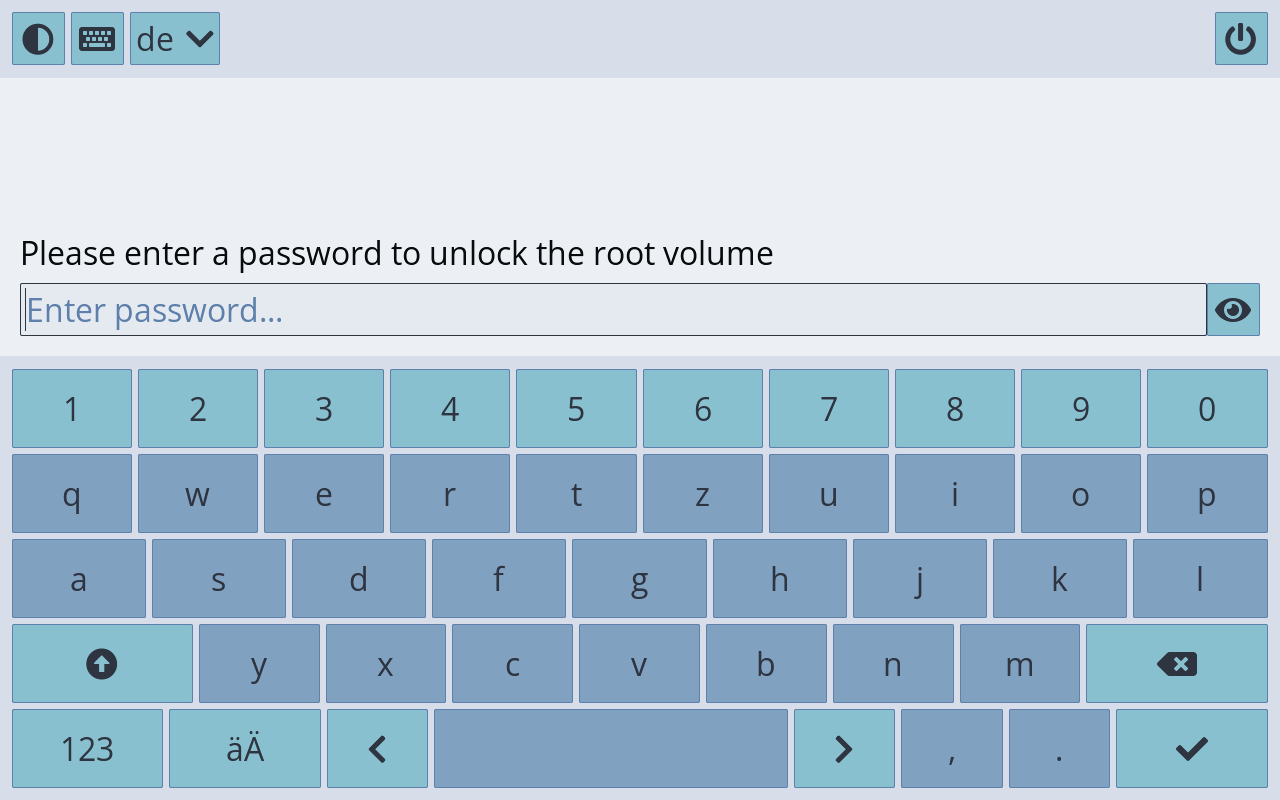Open the de keyboard layout dropdown

point(175,39)
